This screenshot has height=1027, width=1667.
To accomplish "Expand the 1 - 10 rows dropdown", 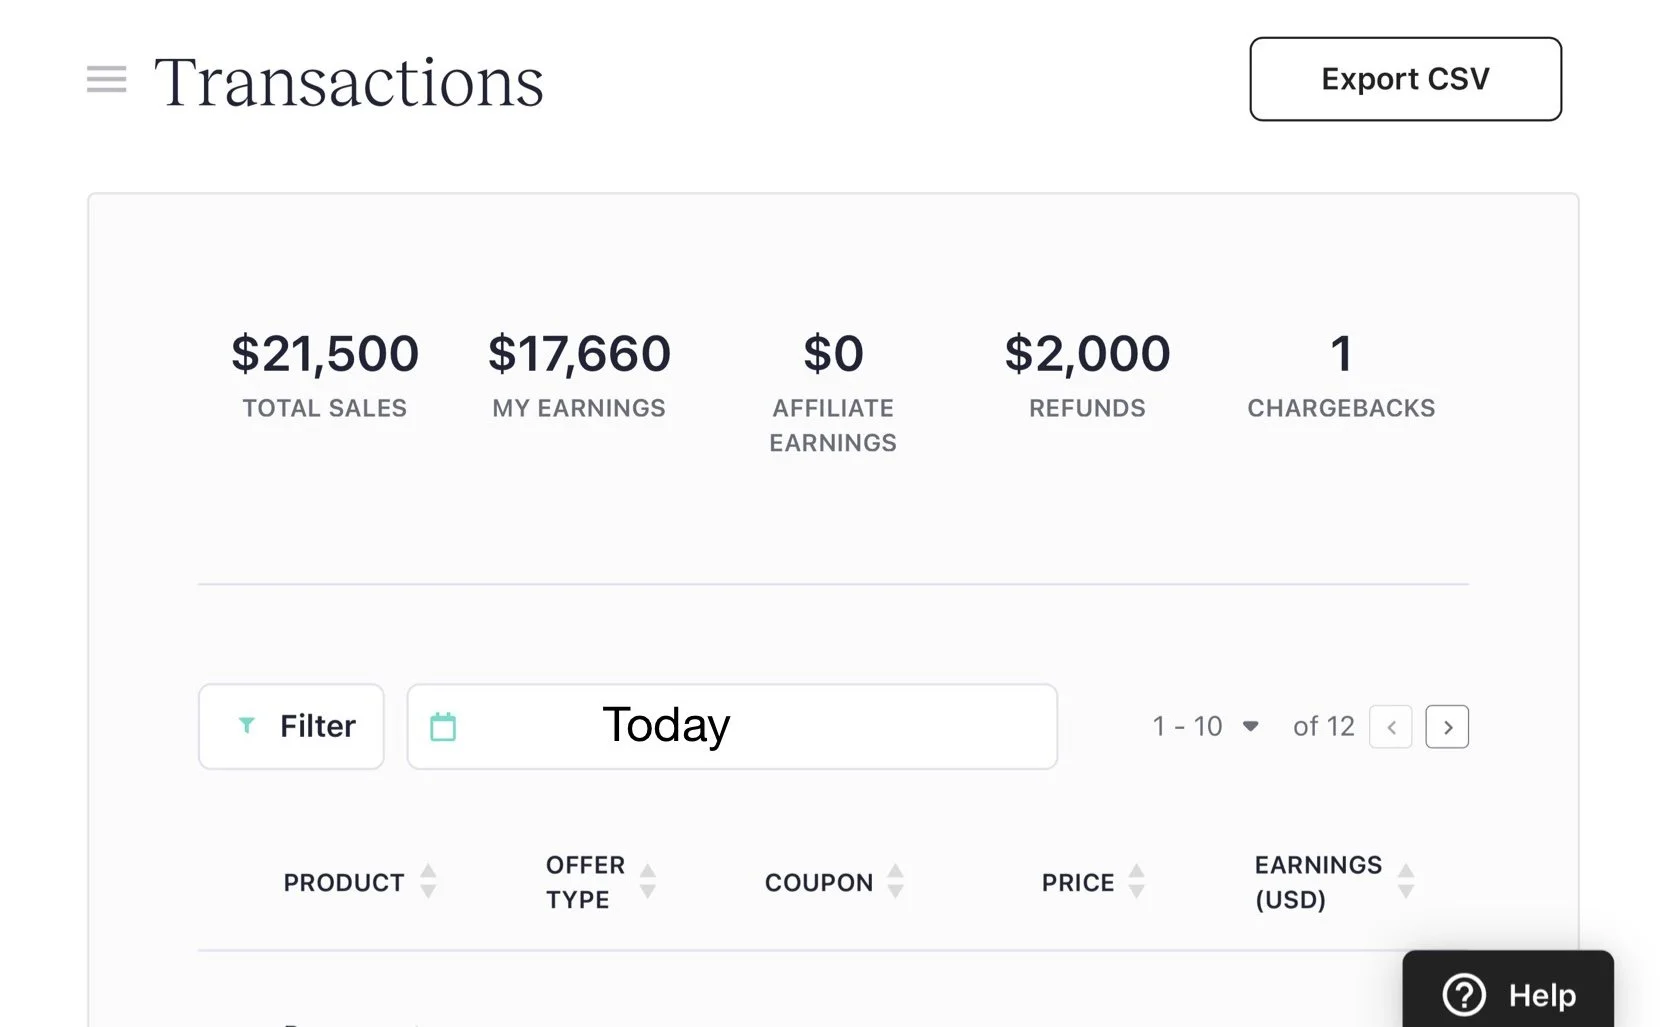I will pos(1205,726).
